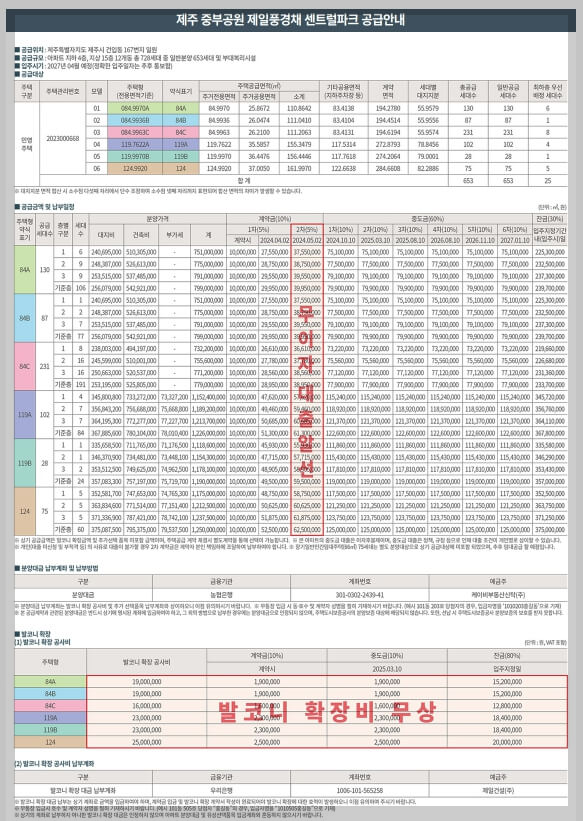Screen dimensions: 583x821
Task: Click the '중도금(60%)' column group header
Action: pyautogui.click(x=427, y=218)
